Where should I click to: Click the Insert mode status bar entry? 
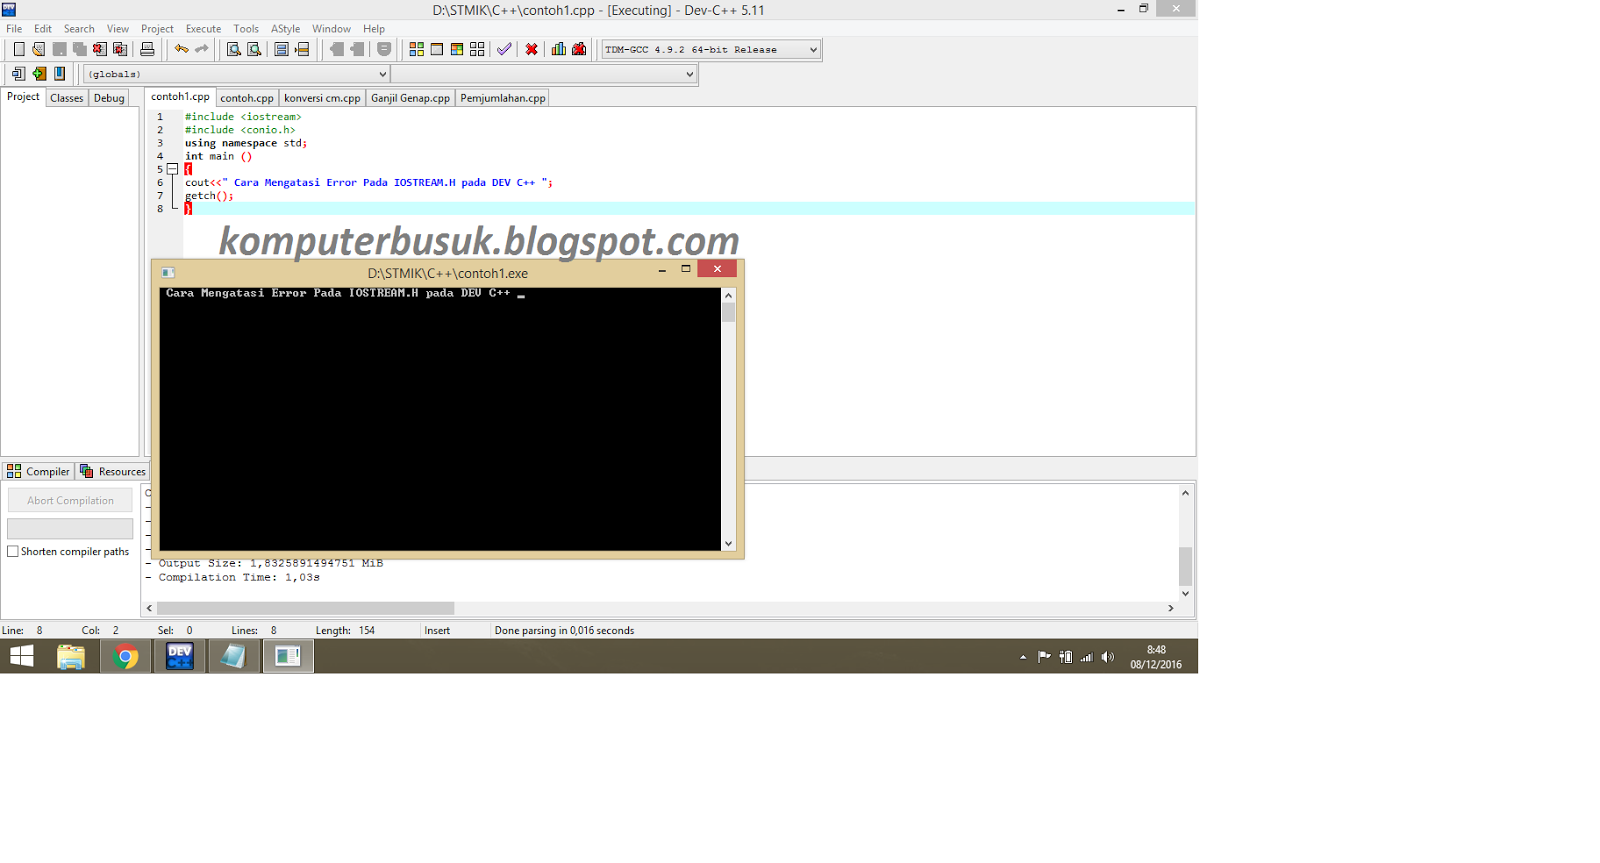click(437, 630)
